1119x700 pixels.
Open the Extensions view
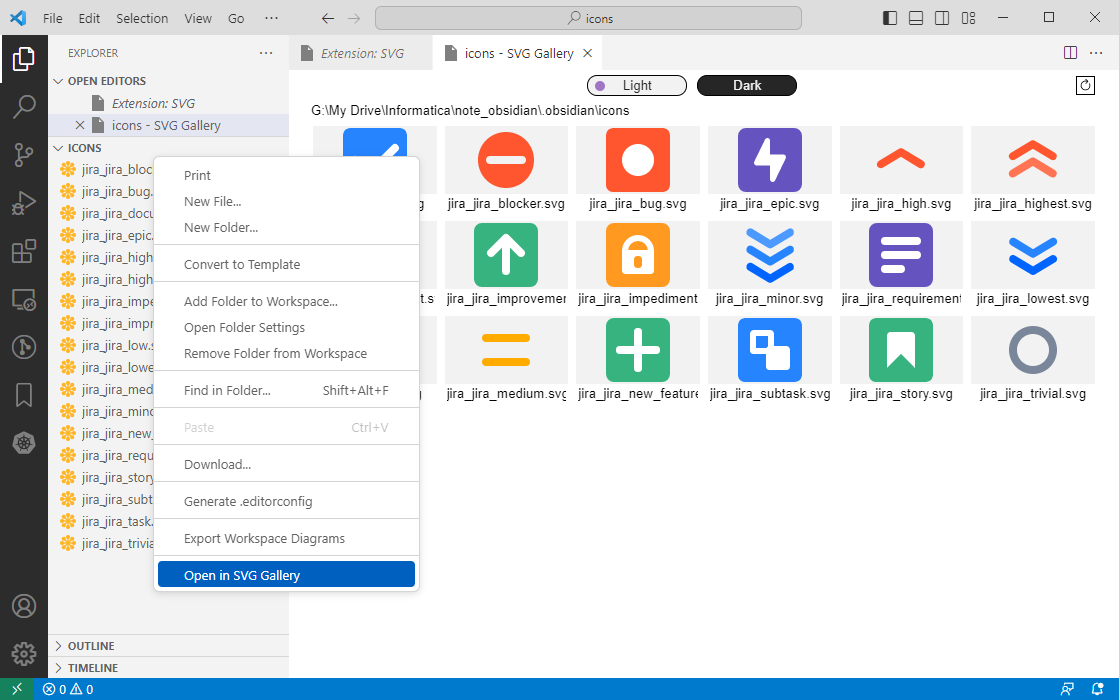point(24,251)
